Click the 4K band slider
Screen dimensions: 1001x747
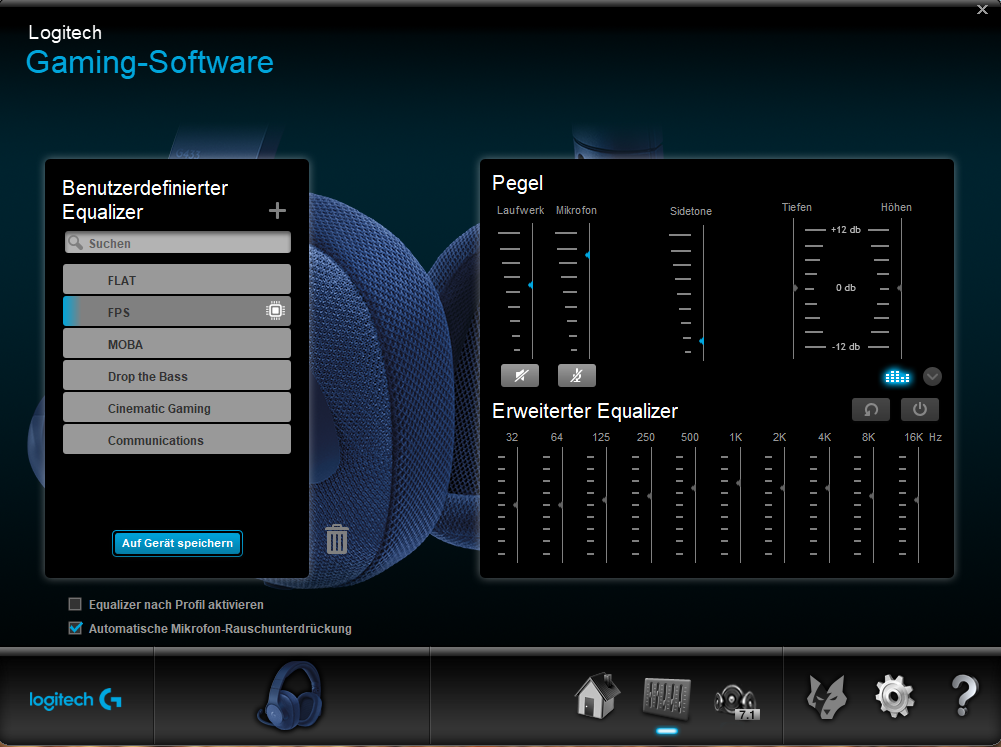point(828,488)
